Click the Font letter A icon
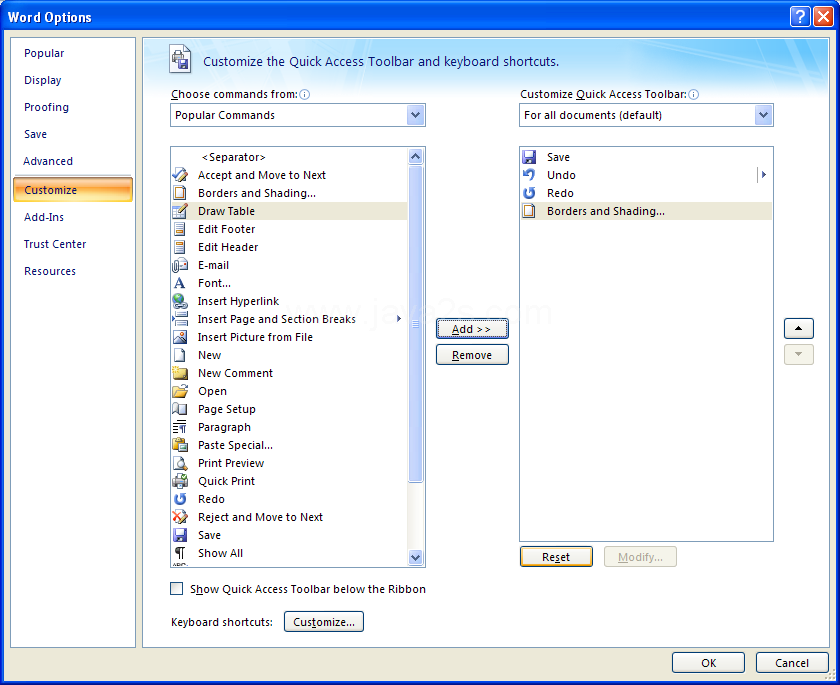 pyautogui.click(x=179, y=283)
